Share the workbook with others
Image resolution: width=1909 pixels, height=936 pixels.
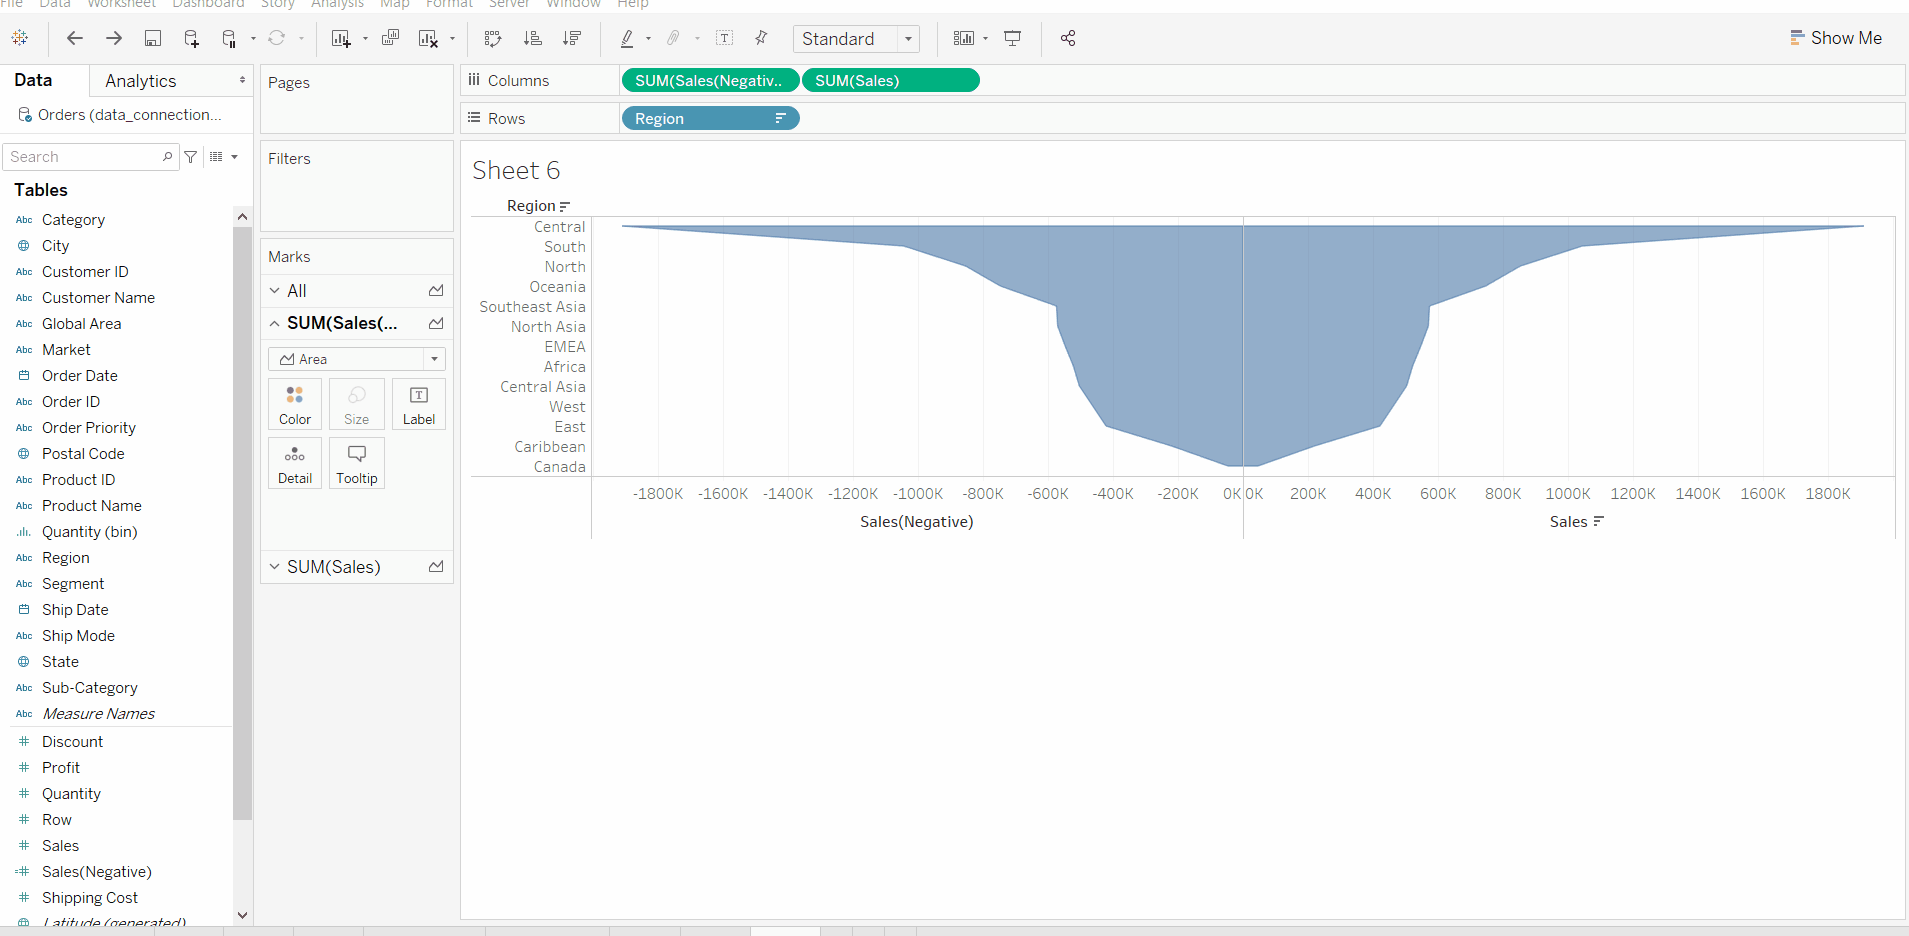[1068, 38]
